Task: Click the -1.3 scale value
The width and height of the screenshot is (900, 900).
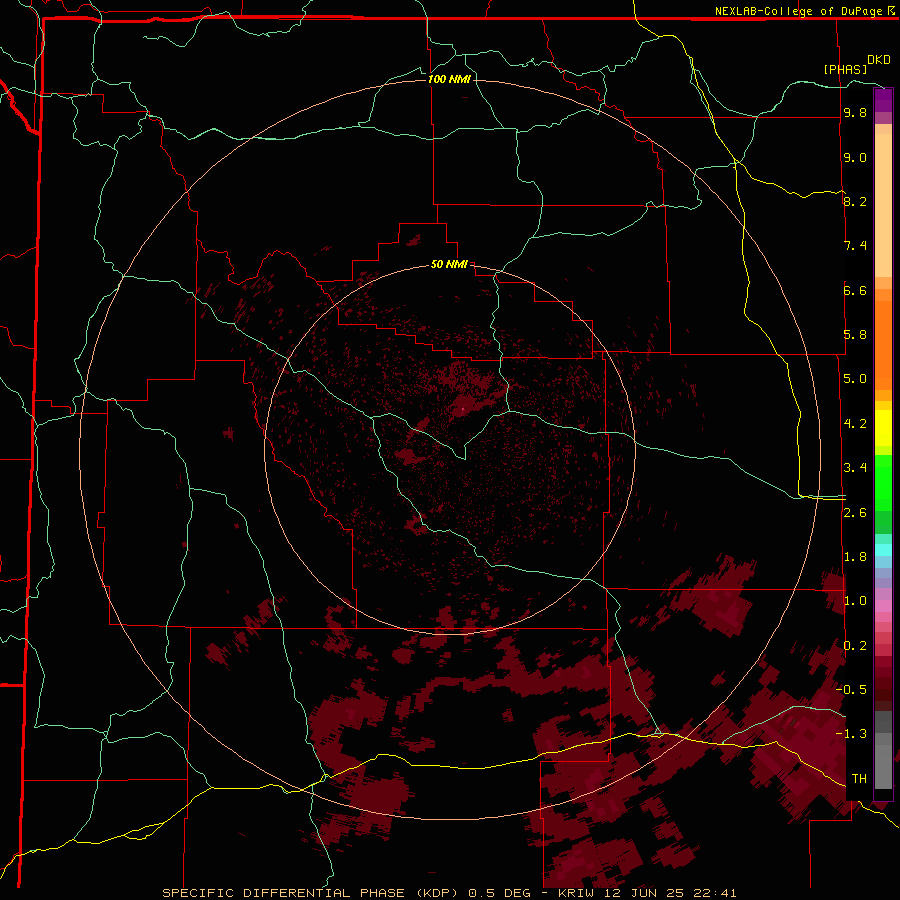Action: (x=852, y=734)
